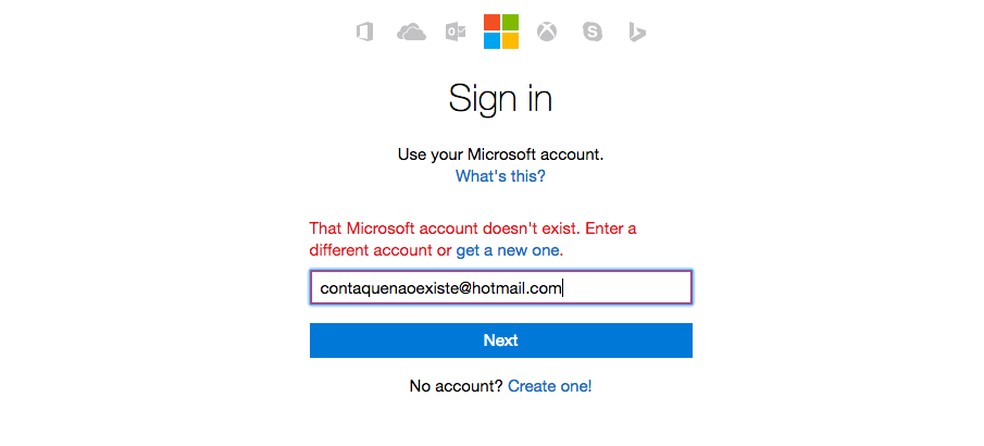
Task: Click the green square of Microsoft logo
Action: click(x=509, y=22)
